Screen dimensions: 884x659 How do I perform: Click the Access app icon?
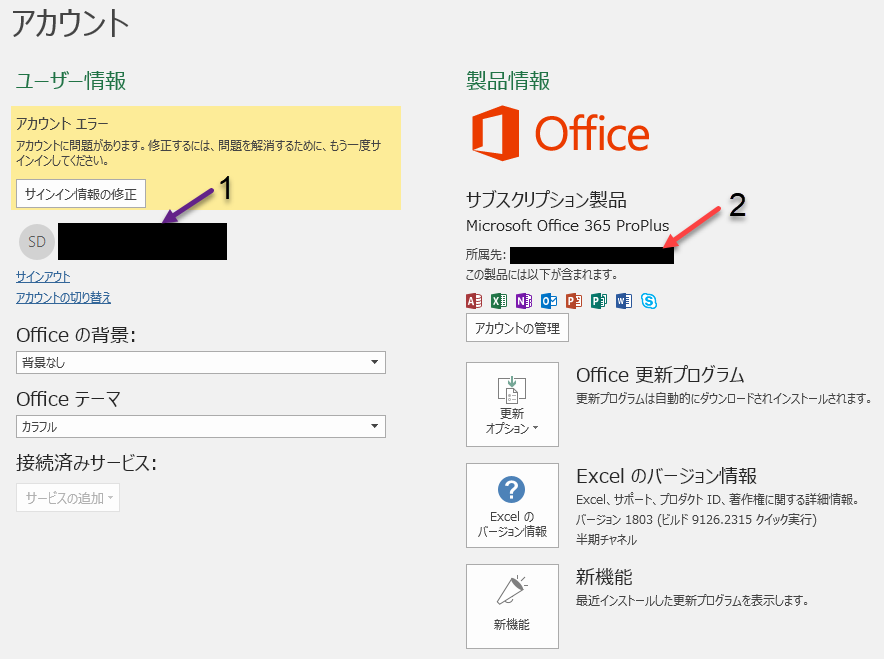(474, 301)
